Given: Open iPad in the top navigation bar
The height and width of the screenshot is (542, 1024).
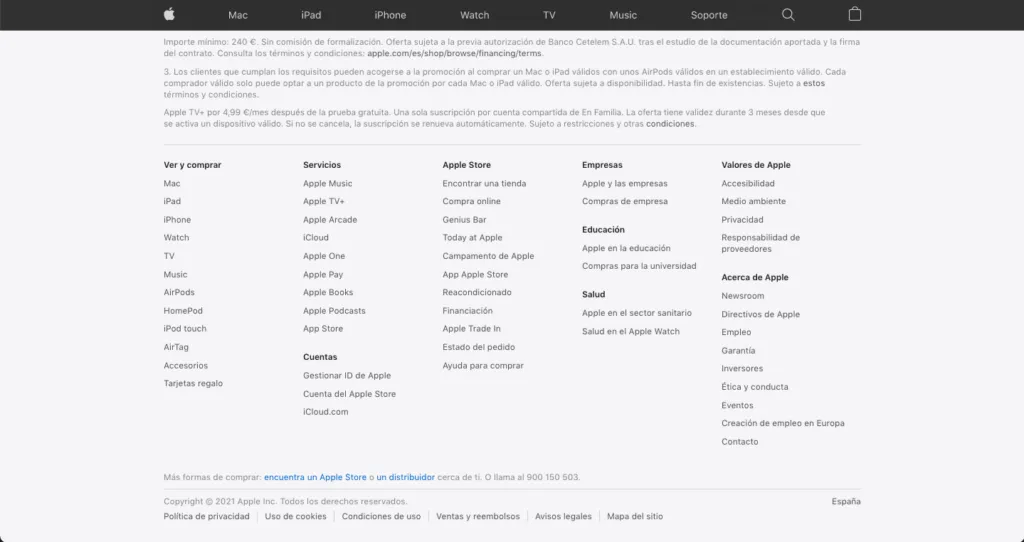Looking at the screenshot, I should click(311, 15).
